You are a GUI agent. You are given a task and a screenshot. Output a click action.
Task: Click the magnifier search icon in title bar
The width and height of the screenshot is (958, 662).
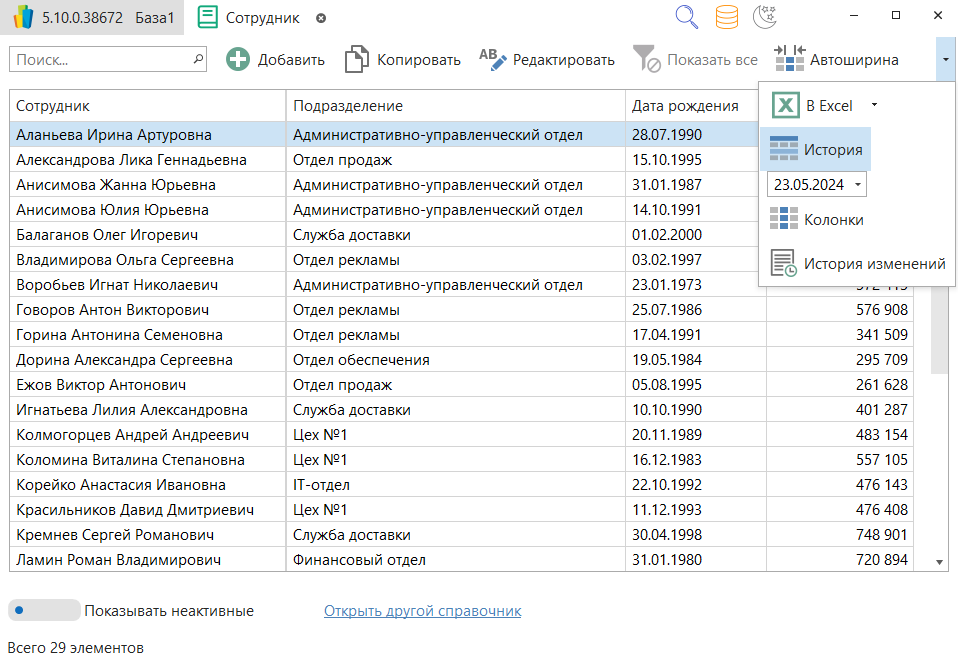[x=687, y=17]
